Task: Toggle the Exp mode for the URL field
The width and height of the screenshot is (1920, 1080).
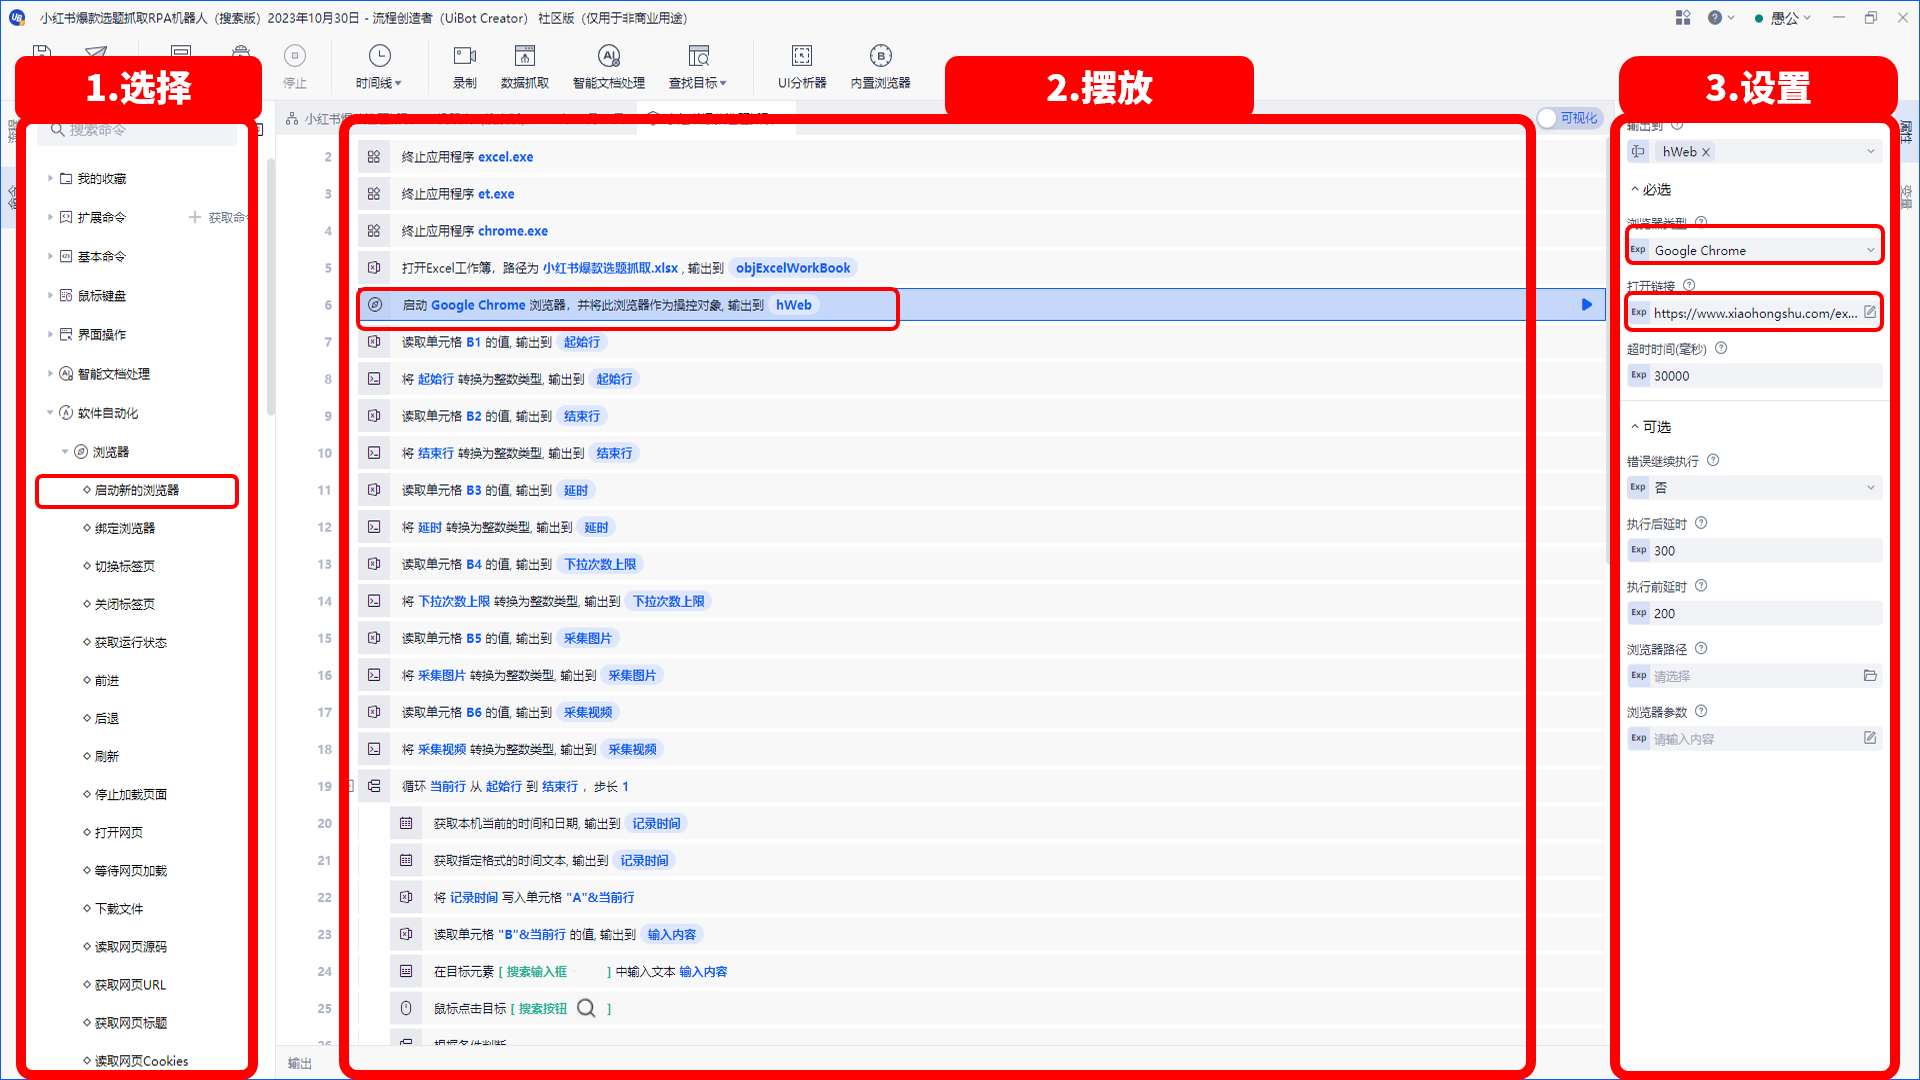Action: point(1638,312)
